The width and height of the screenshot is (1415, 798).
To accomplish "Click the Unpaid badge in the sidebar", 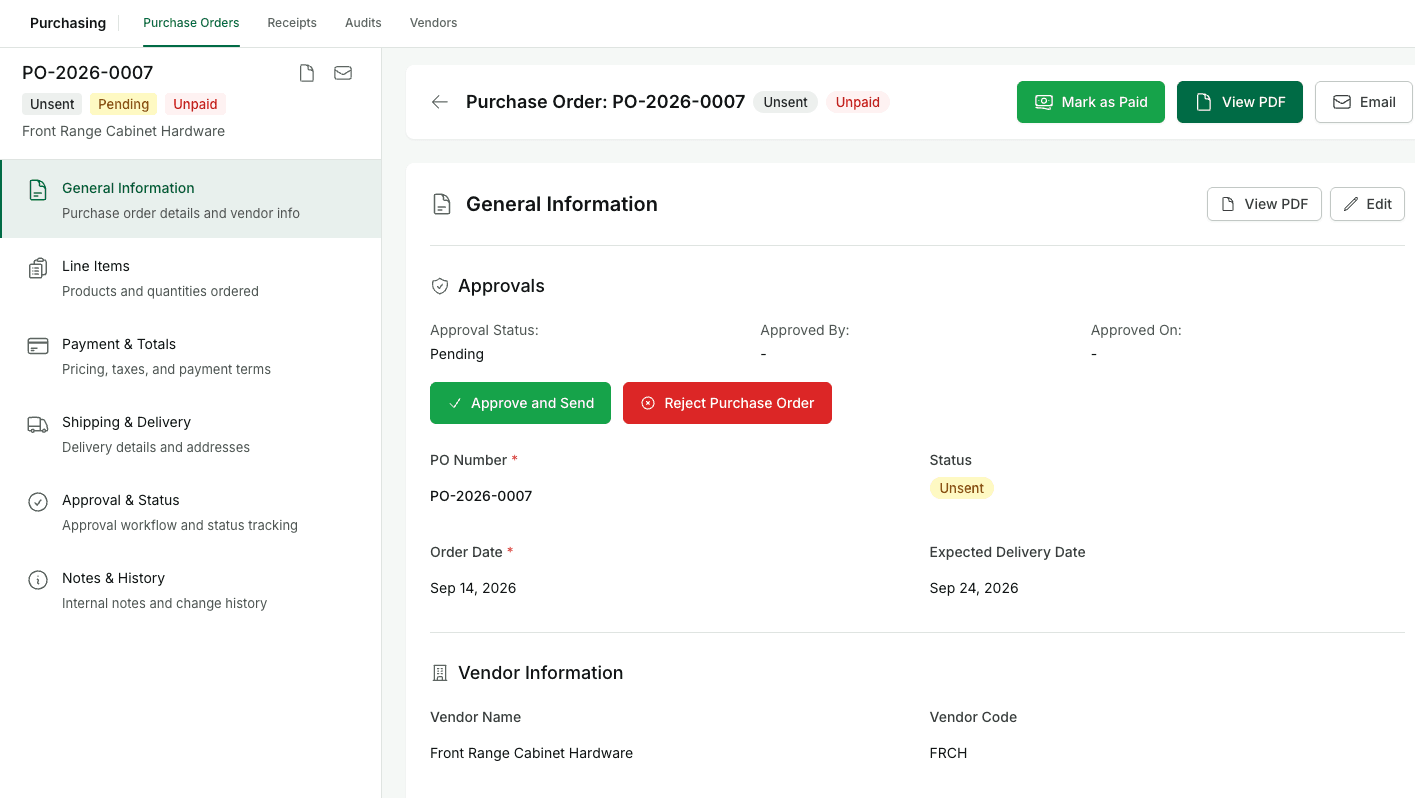I will 195,104.
